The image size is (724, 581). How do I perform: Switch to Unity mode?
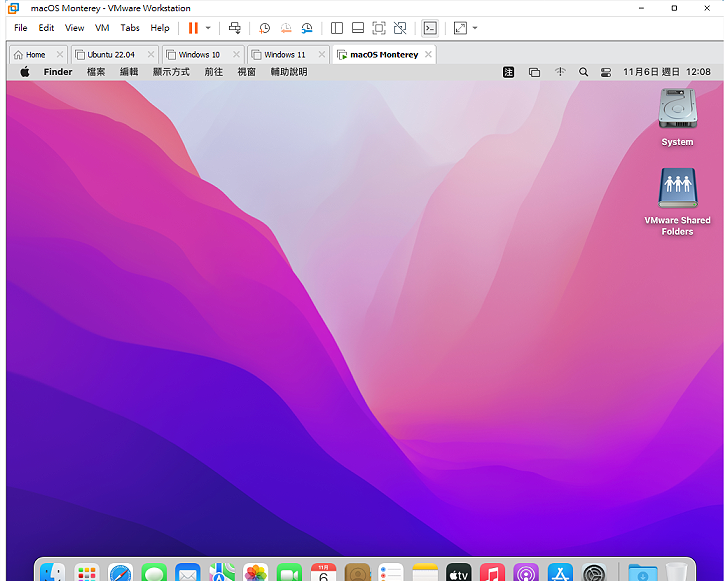pyautogui.click(x=400, y=28)
